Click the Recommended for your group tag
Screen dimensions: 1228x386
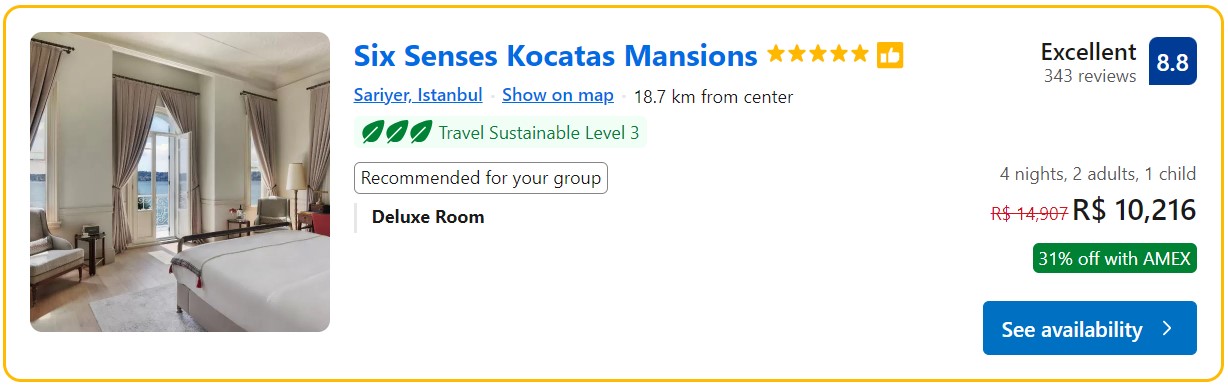481,178
